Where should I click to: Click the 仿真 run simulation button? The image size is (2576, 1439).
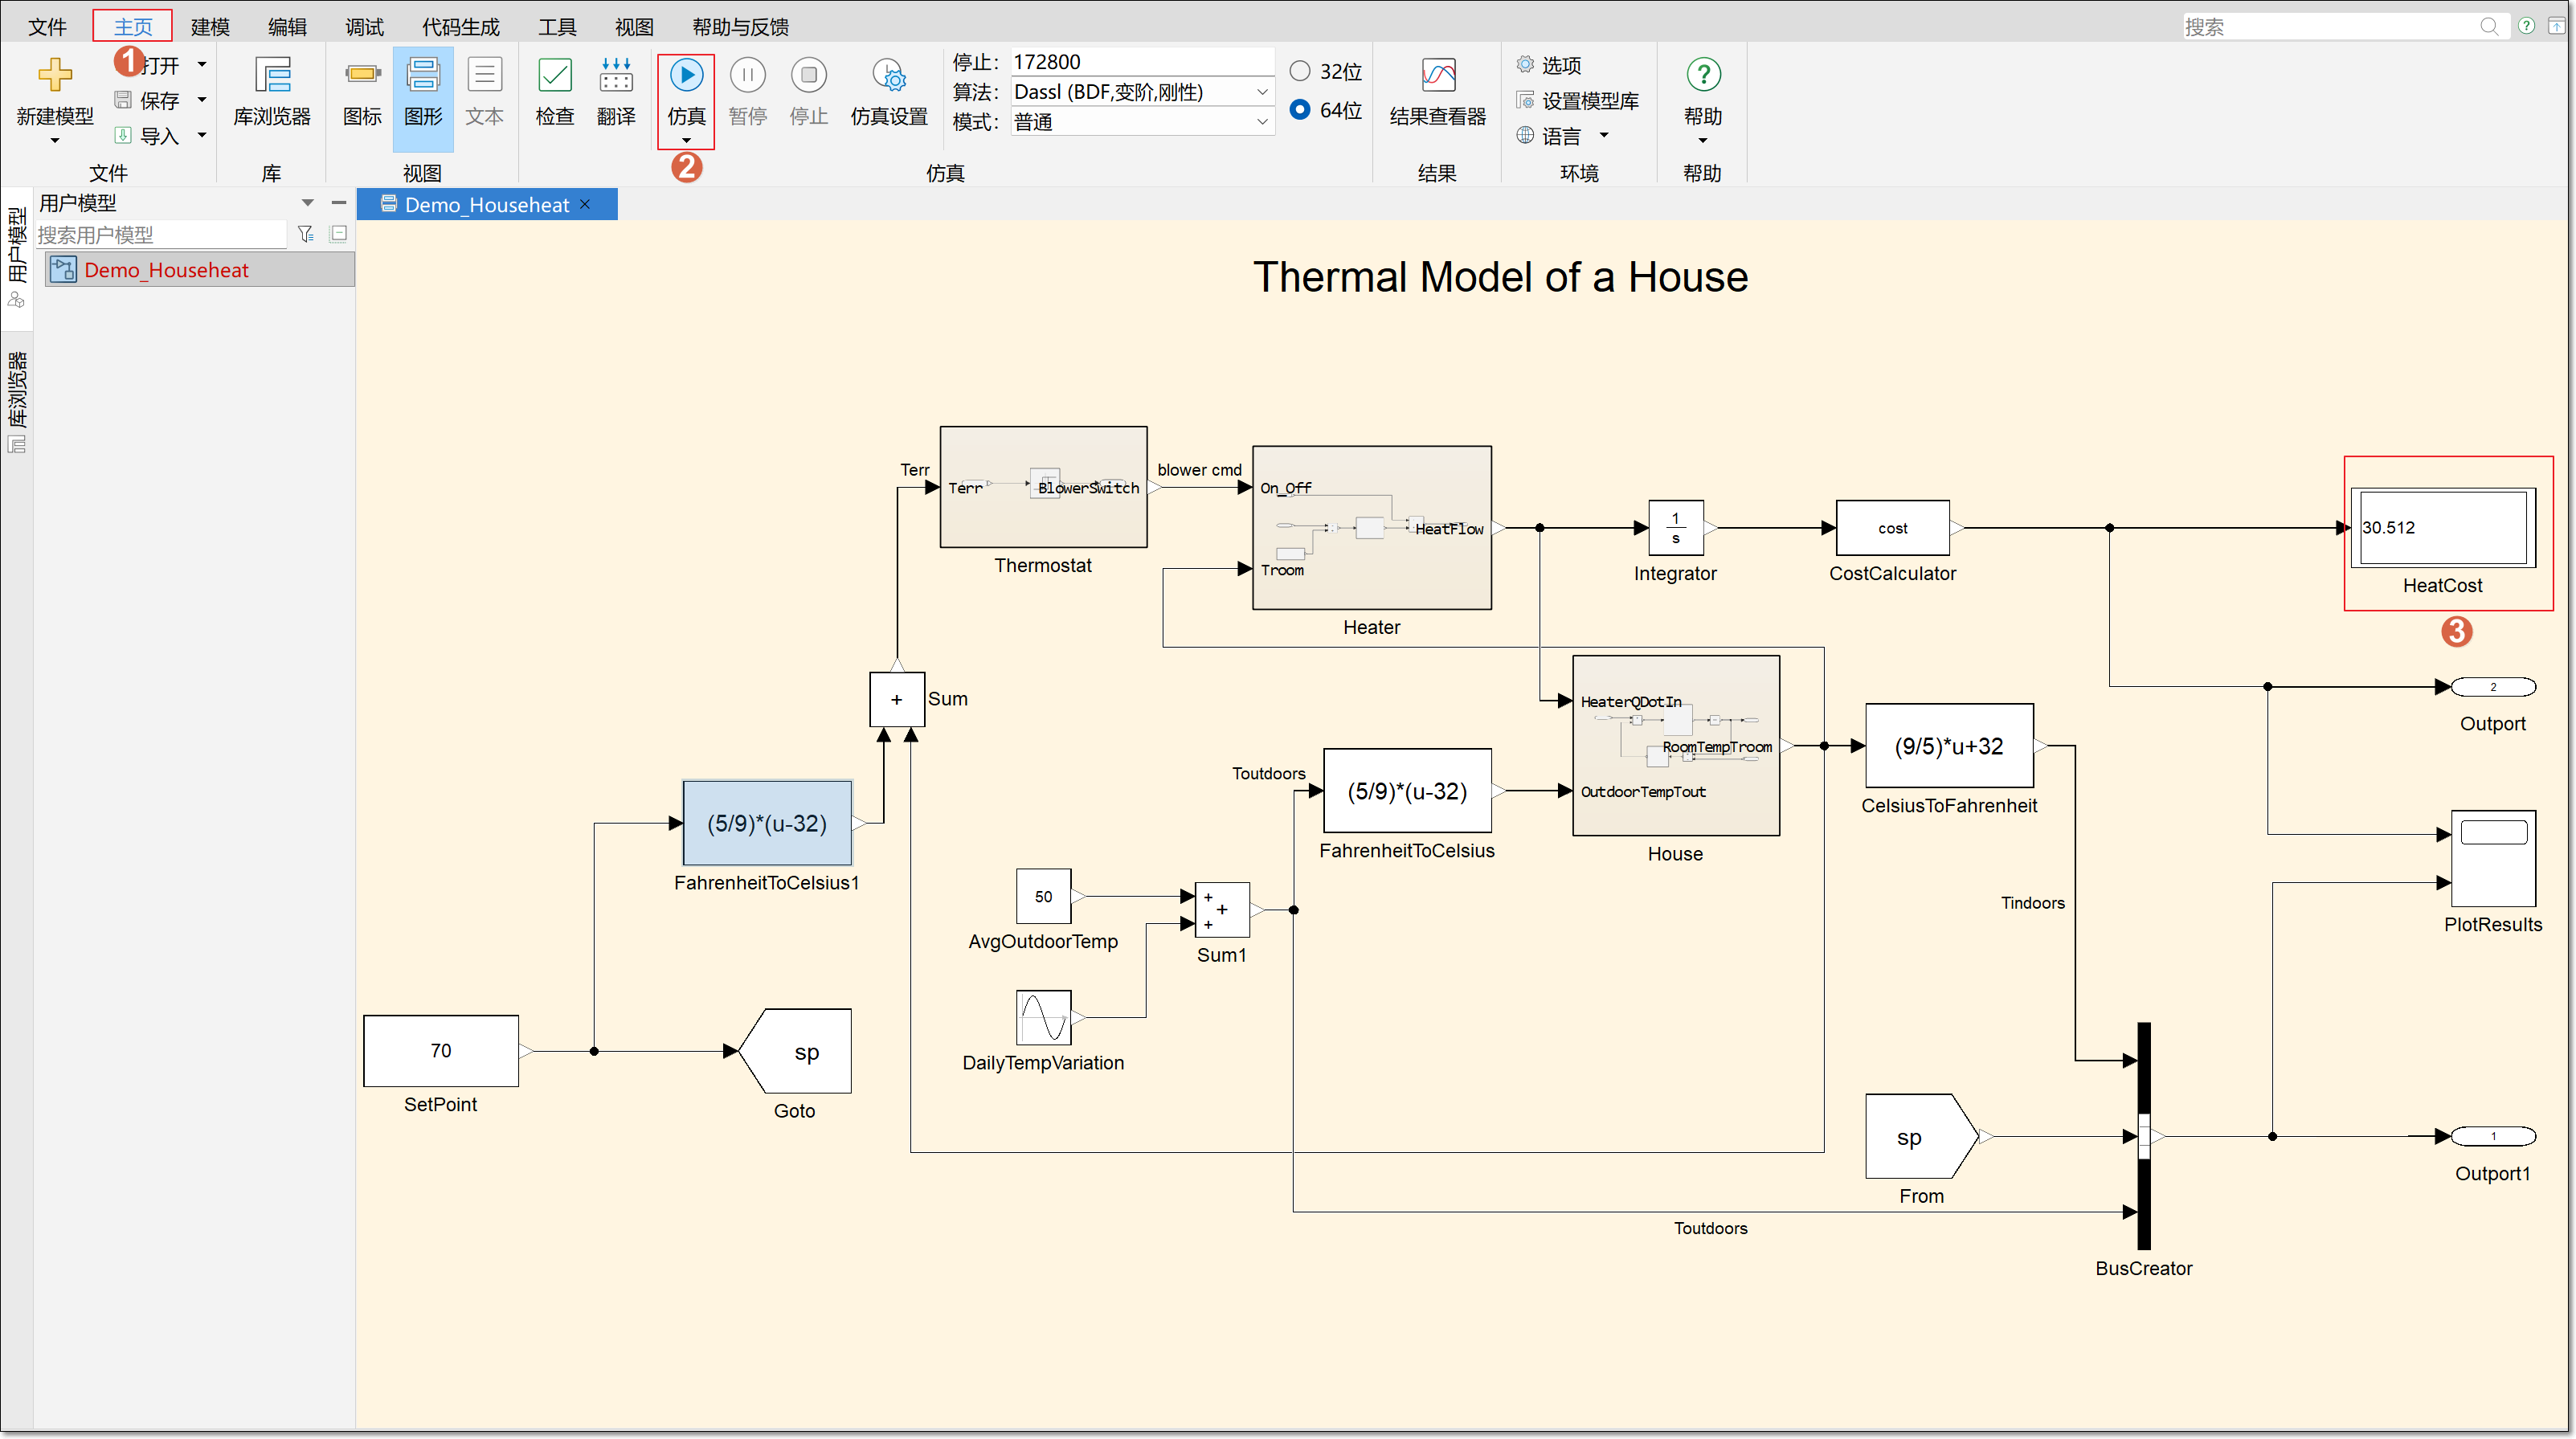(686, 76)
